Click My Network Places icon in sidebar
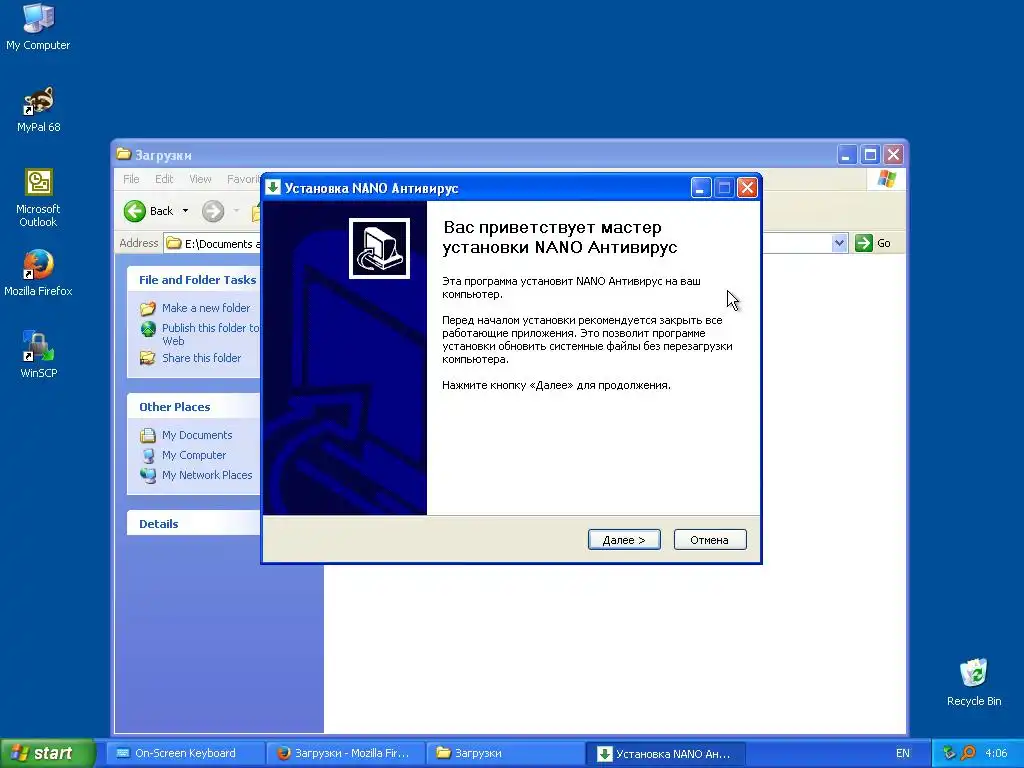The width and height of the screenshot is (1024, 768). [148, 475]
